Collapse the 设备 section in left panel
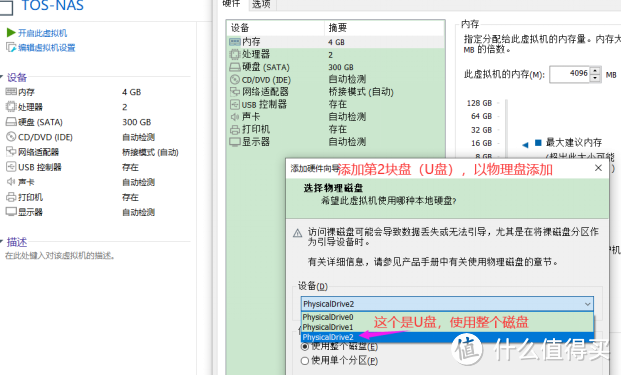The height and width of the screenshot is (376, 621). pos(2,76)
